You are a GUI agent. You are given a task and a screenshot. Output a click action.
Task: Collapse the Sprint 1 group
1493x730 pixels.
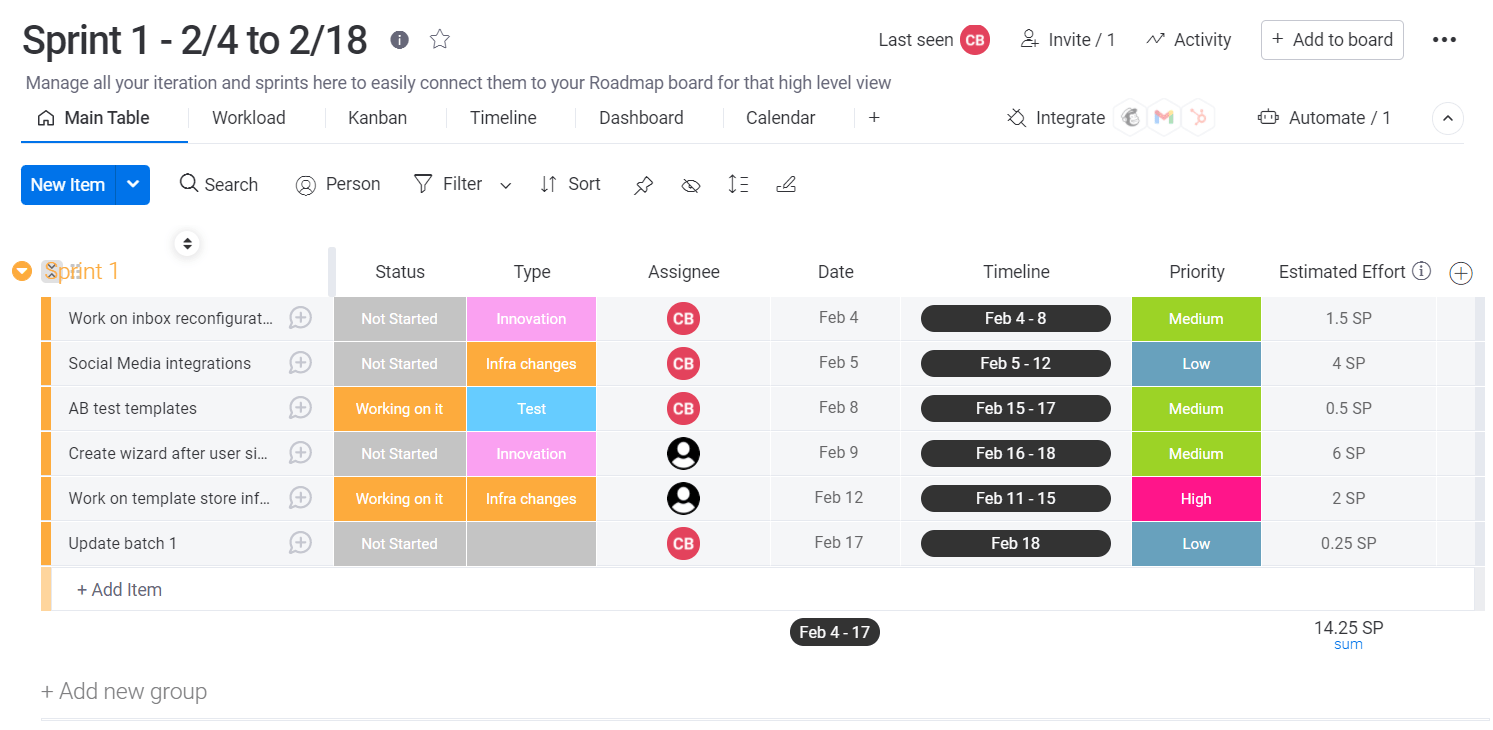(x=21, y=271)
